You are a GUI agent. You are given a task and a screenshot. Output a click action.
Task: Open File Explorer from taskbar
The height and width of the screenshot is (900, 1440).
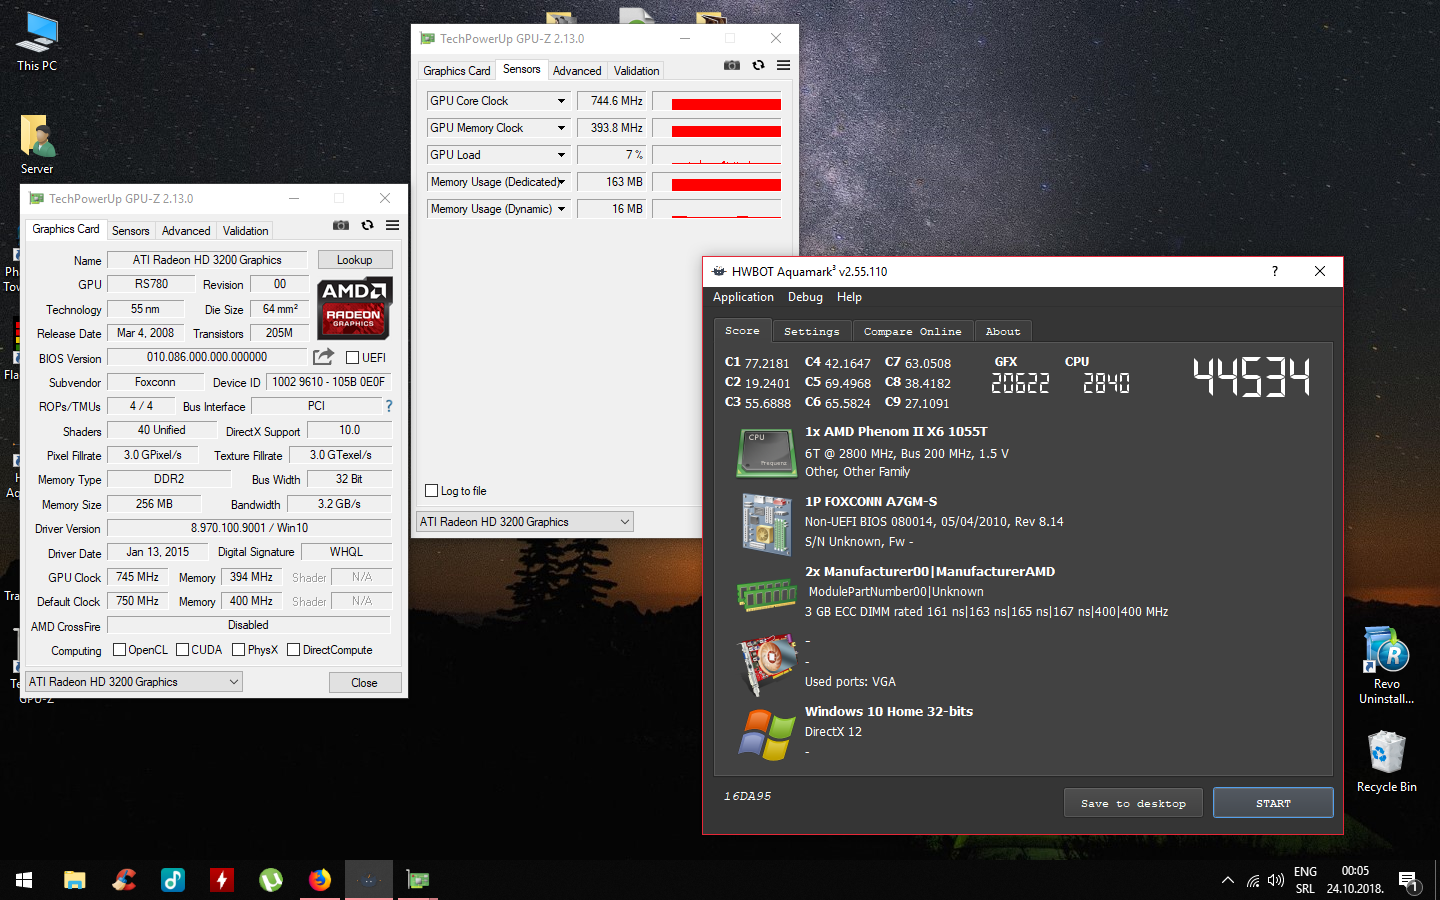pos(75,880)
